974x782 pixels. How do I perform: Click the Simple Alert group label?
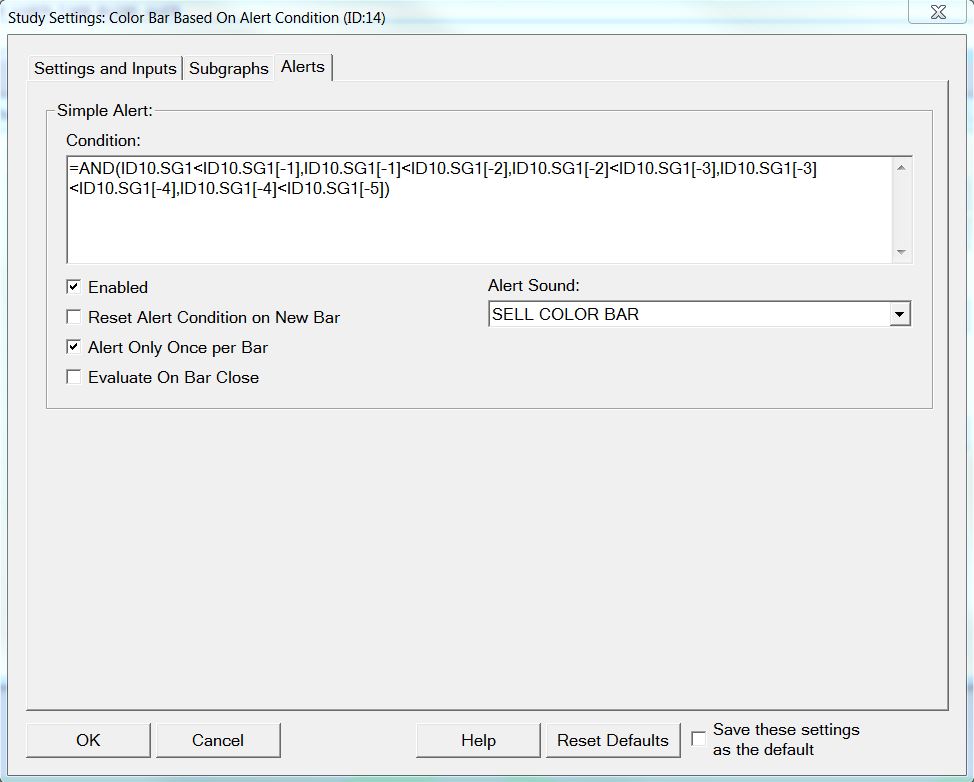click(104, 111)
